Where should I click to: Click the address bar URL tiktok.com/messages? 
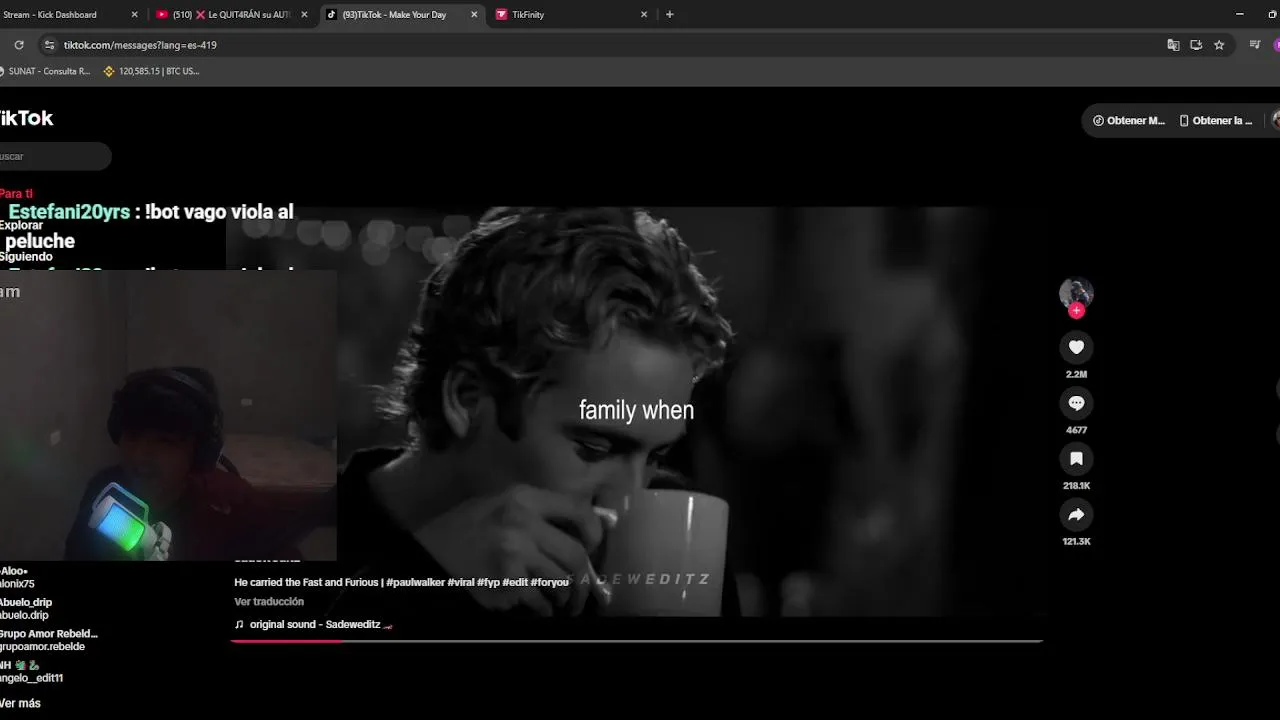(140, 45)
